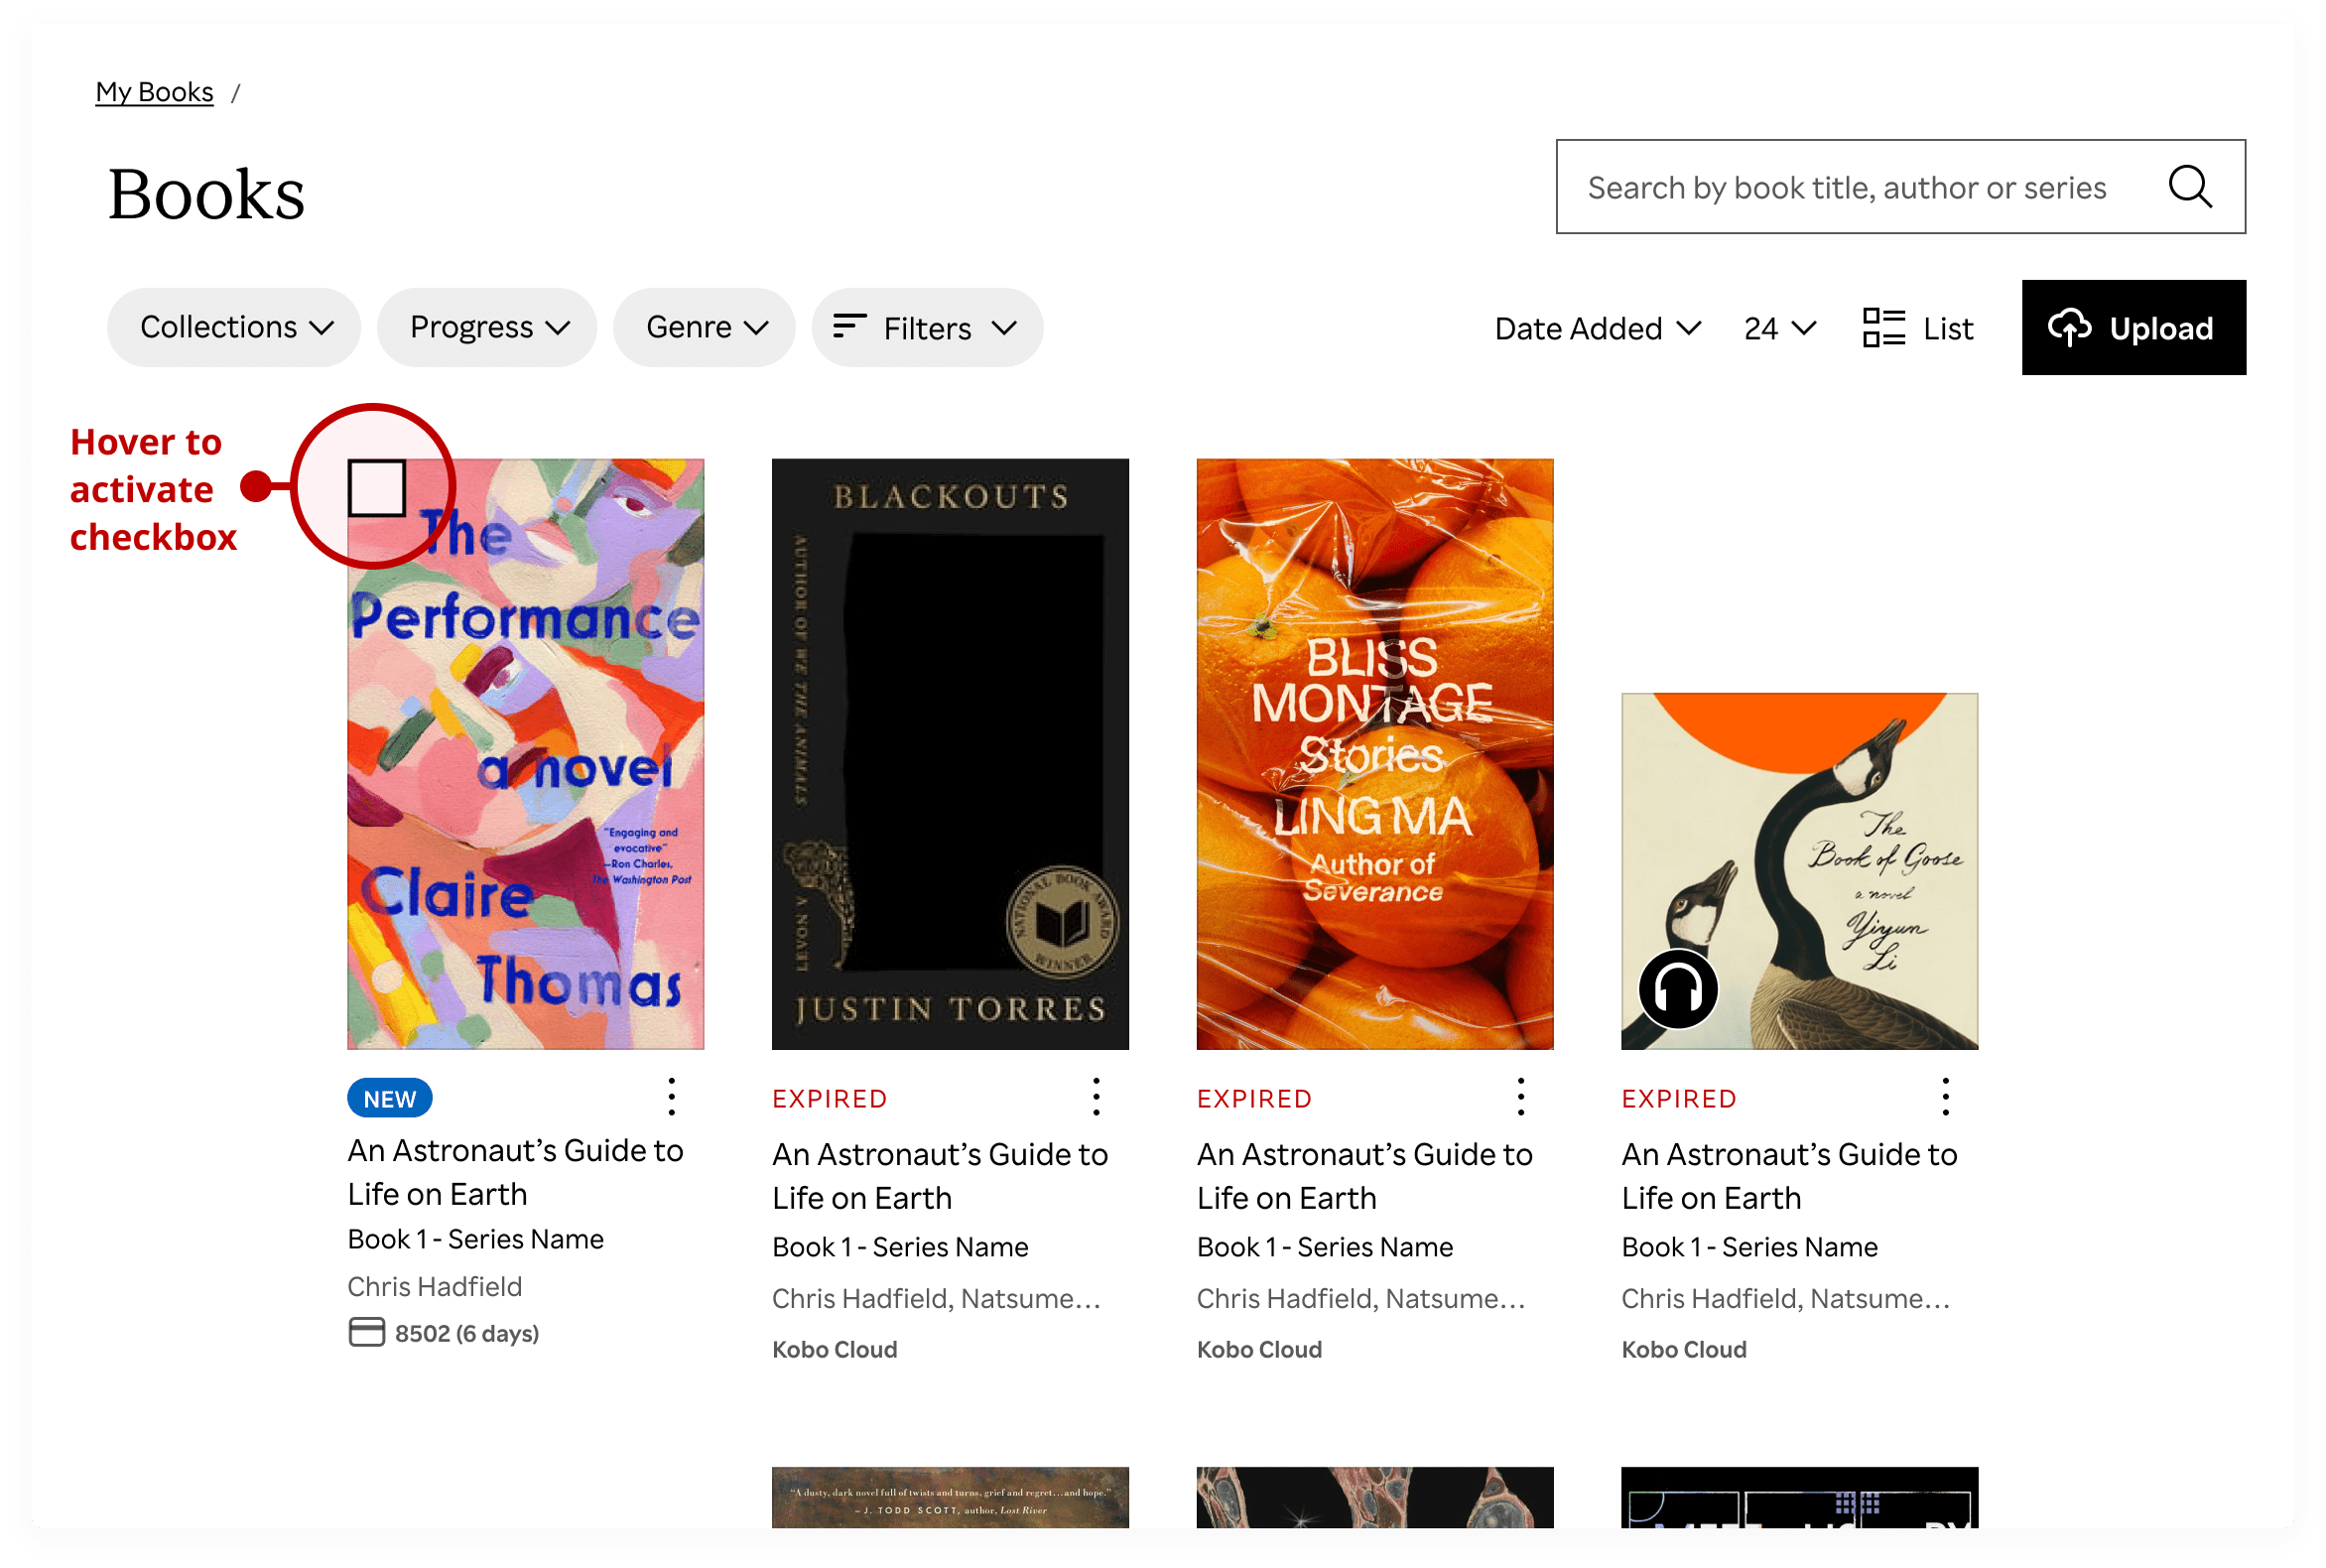Image resolution: width=2326 pixels, height=1568 pixels.
Task: Open the Filters dropdown
Action: (x=928, y=328)
